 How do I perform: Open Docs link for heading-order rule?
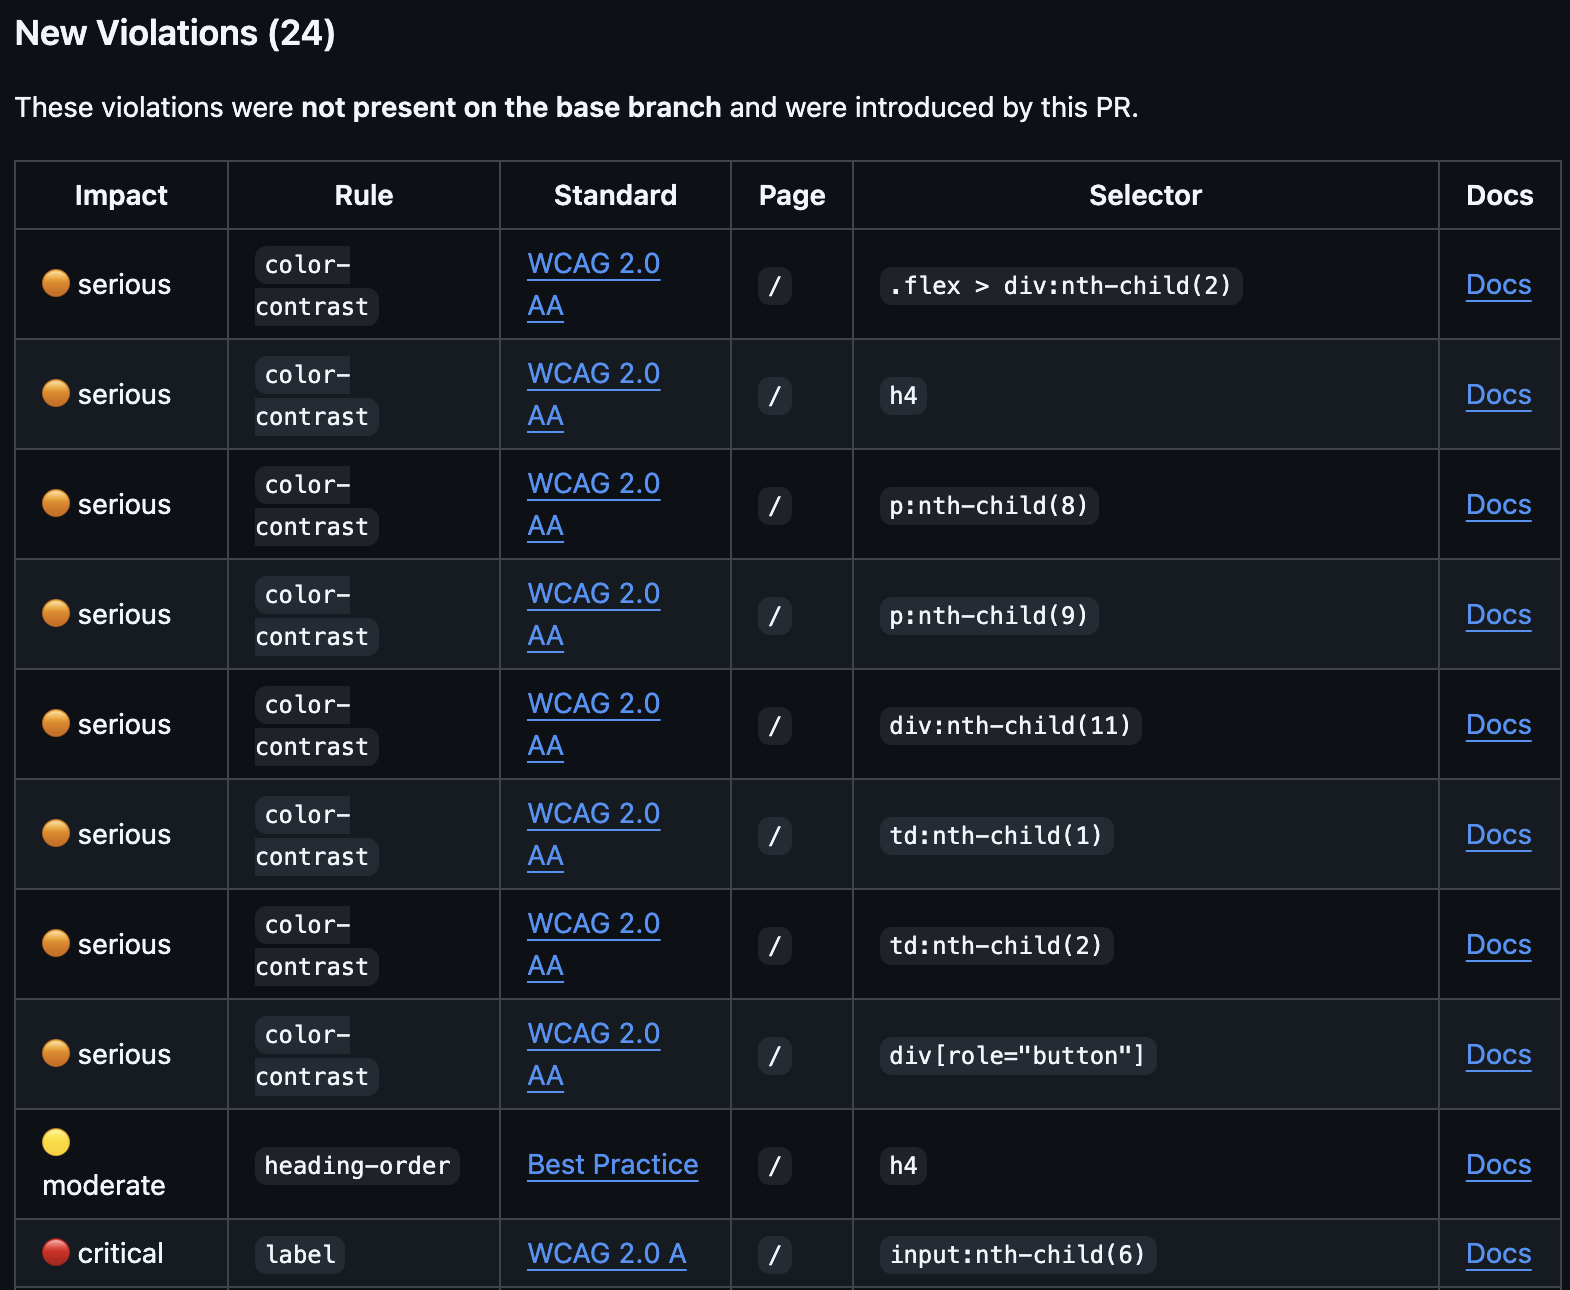(1498, 1165)
